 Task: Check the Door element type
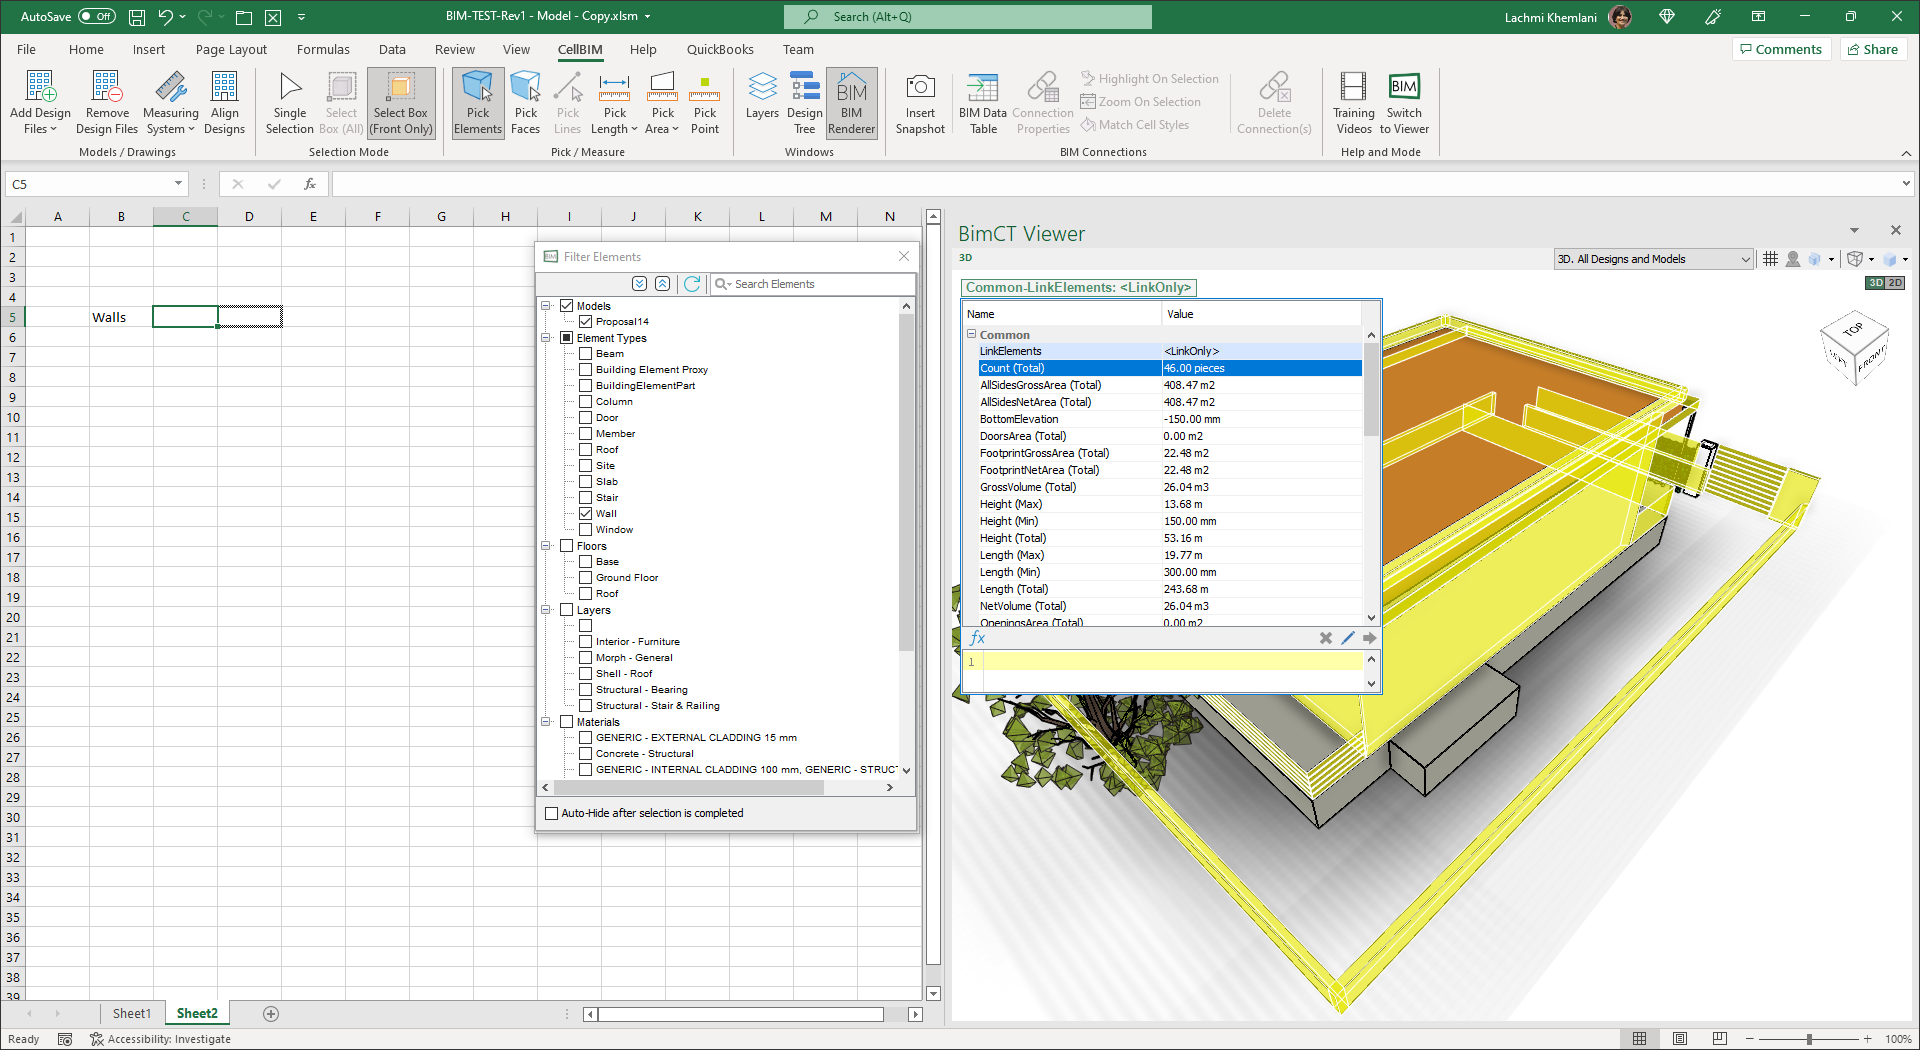click(586, 418)
